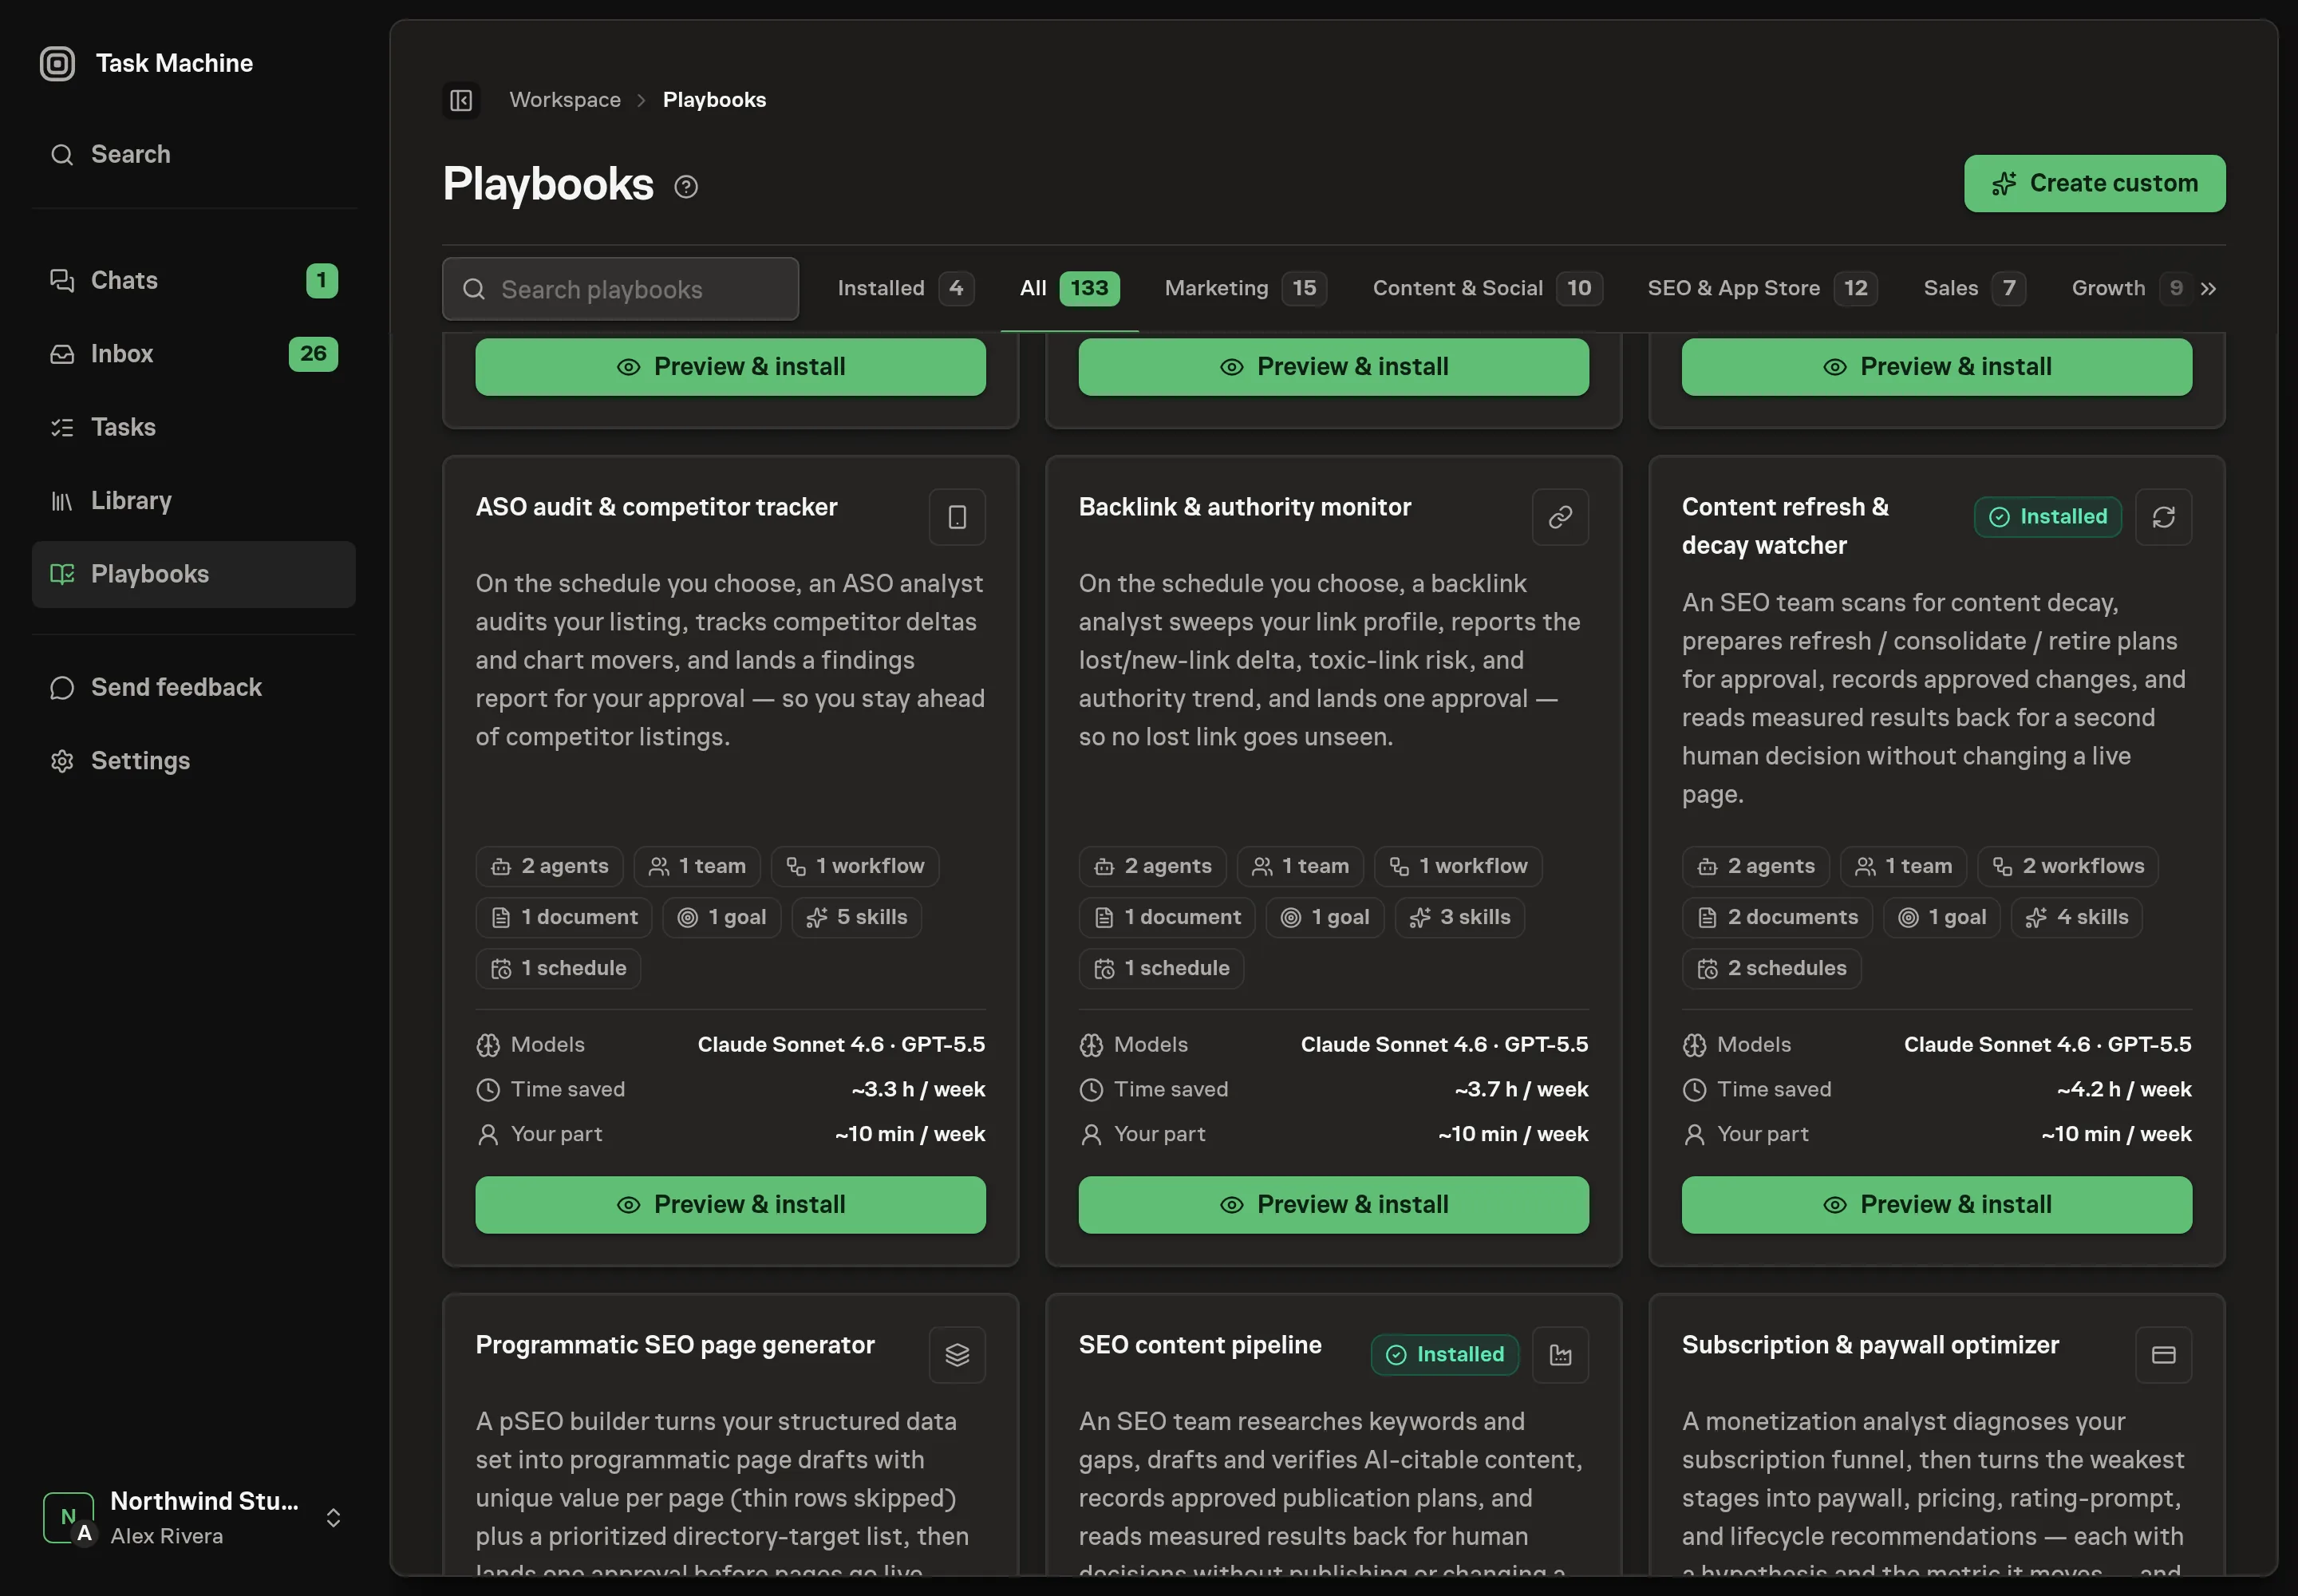Viewport: 2298px width, 1596px height.
Task: Click Subscription & paywall optimizer title
Action: click(x=1870, y=1345)
